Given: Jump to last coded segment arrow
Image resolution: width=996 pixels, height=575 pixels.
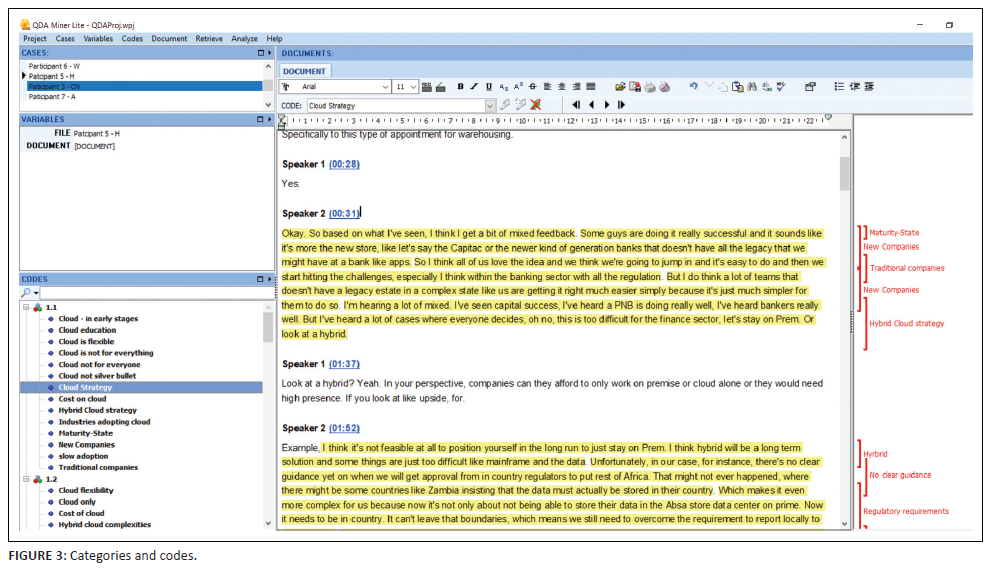Looking at the screenshot, I should 621,105.
